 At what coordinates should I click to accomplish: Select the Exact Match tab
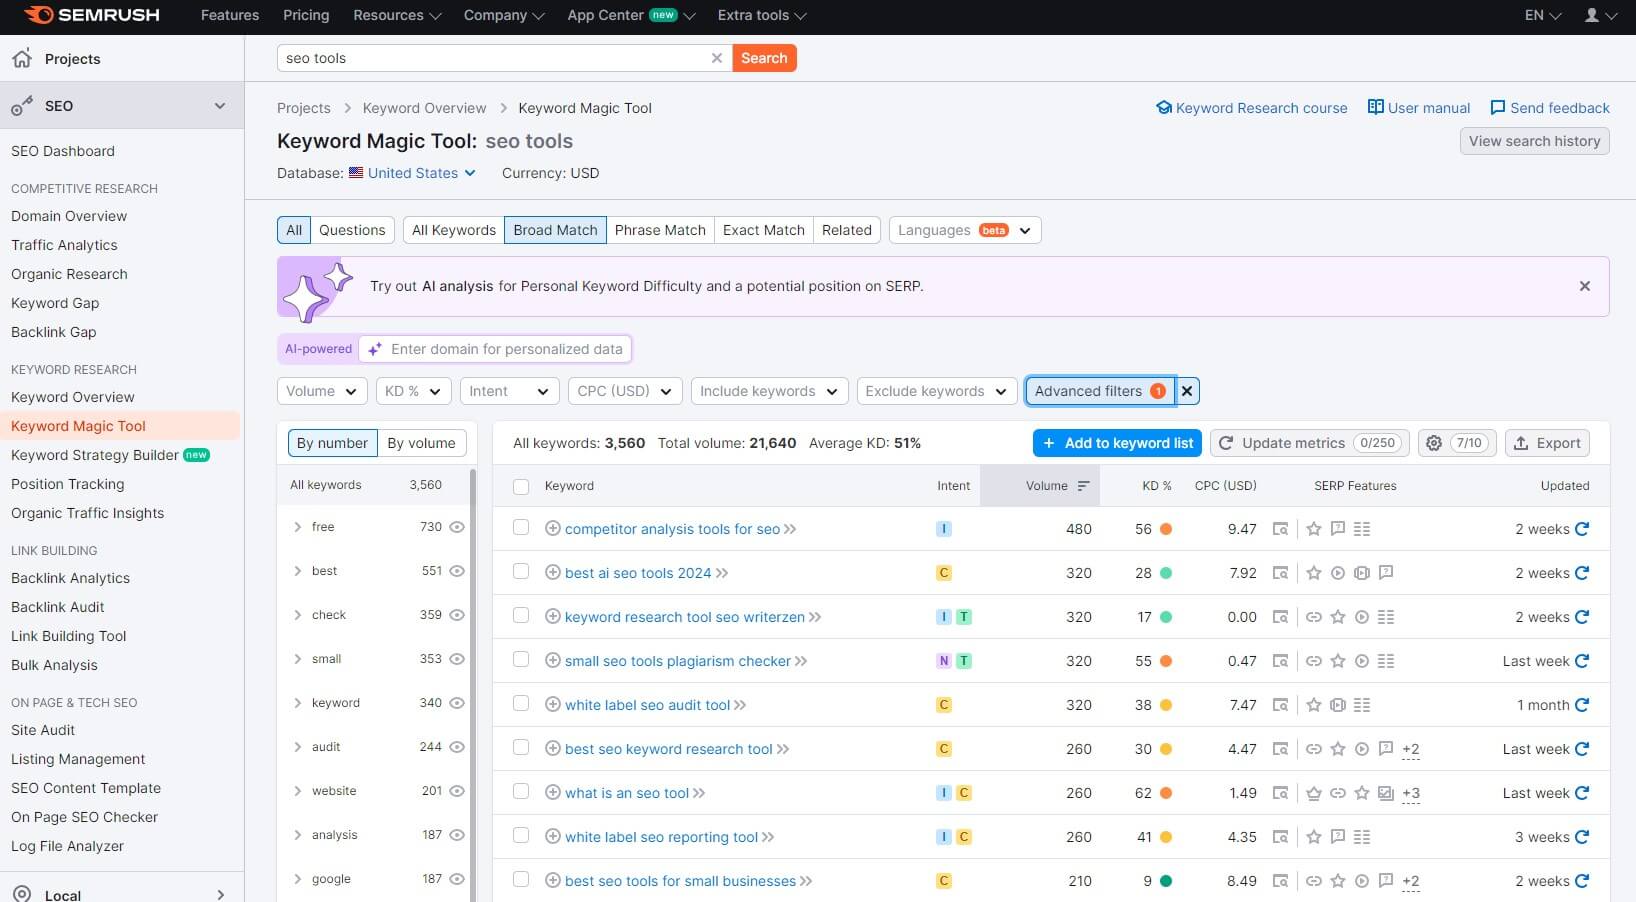point(764,230)
